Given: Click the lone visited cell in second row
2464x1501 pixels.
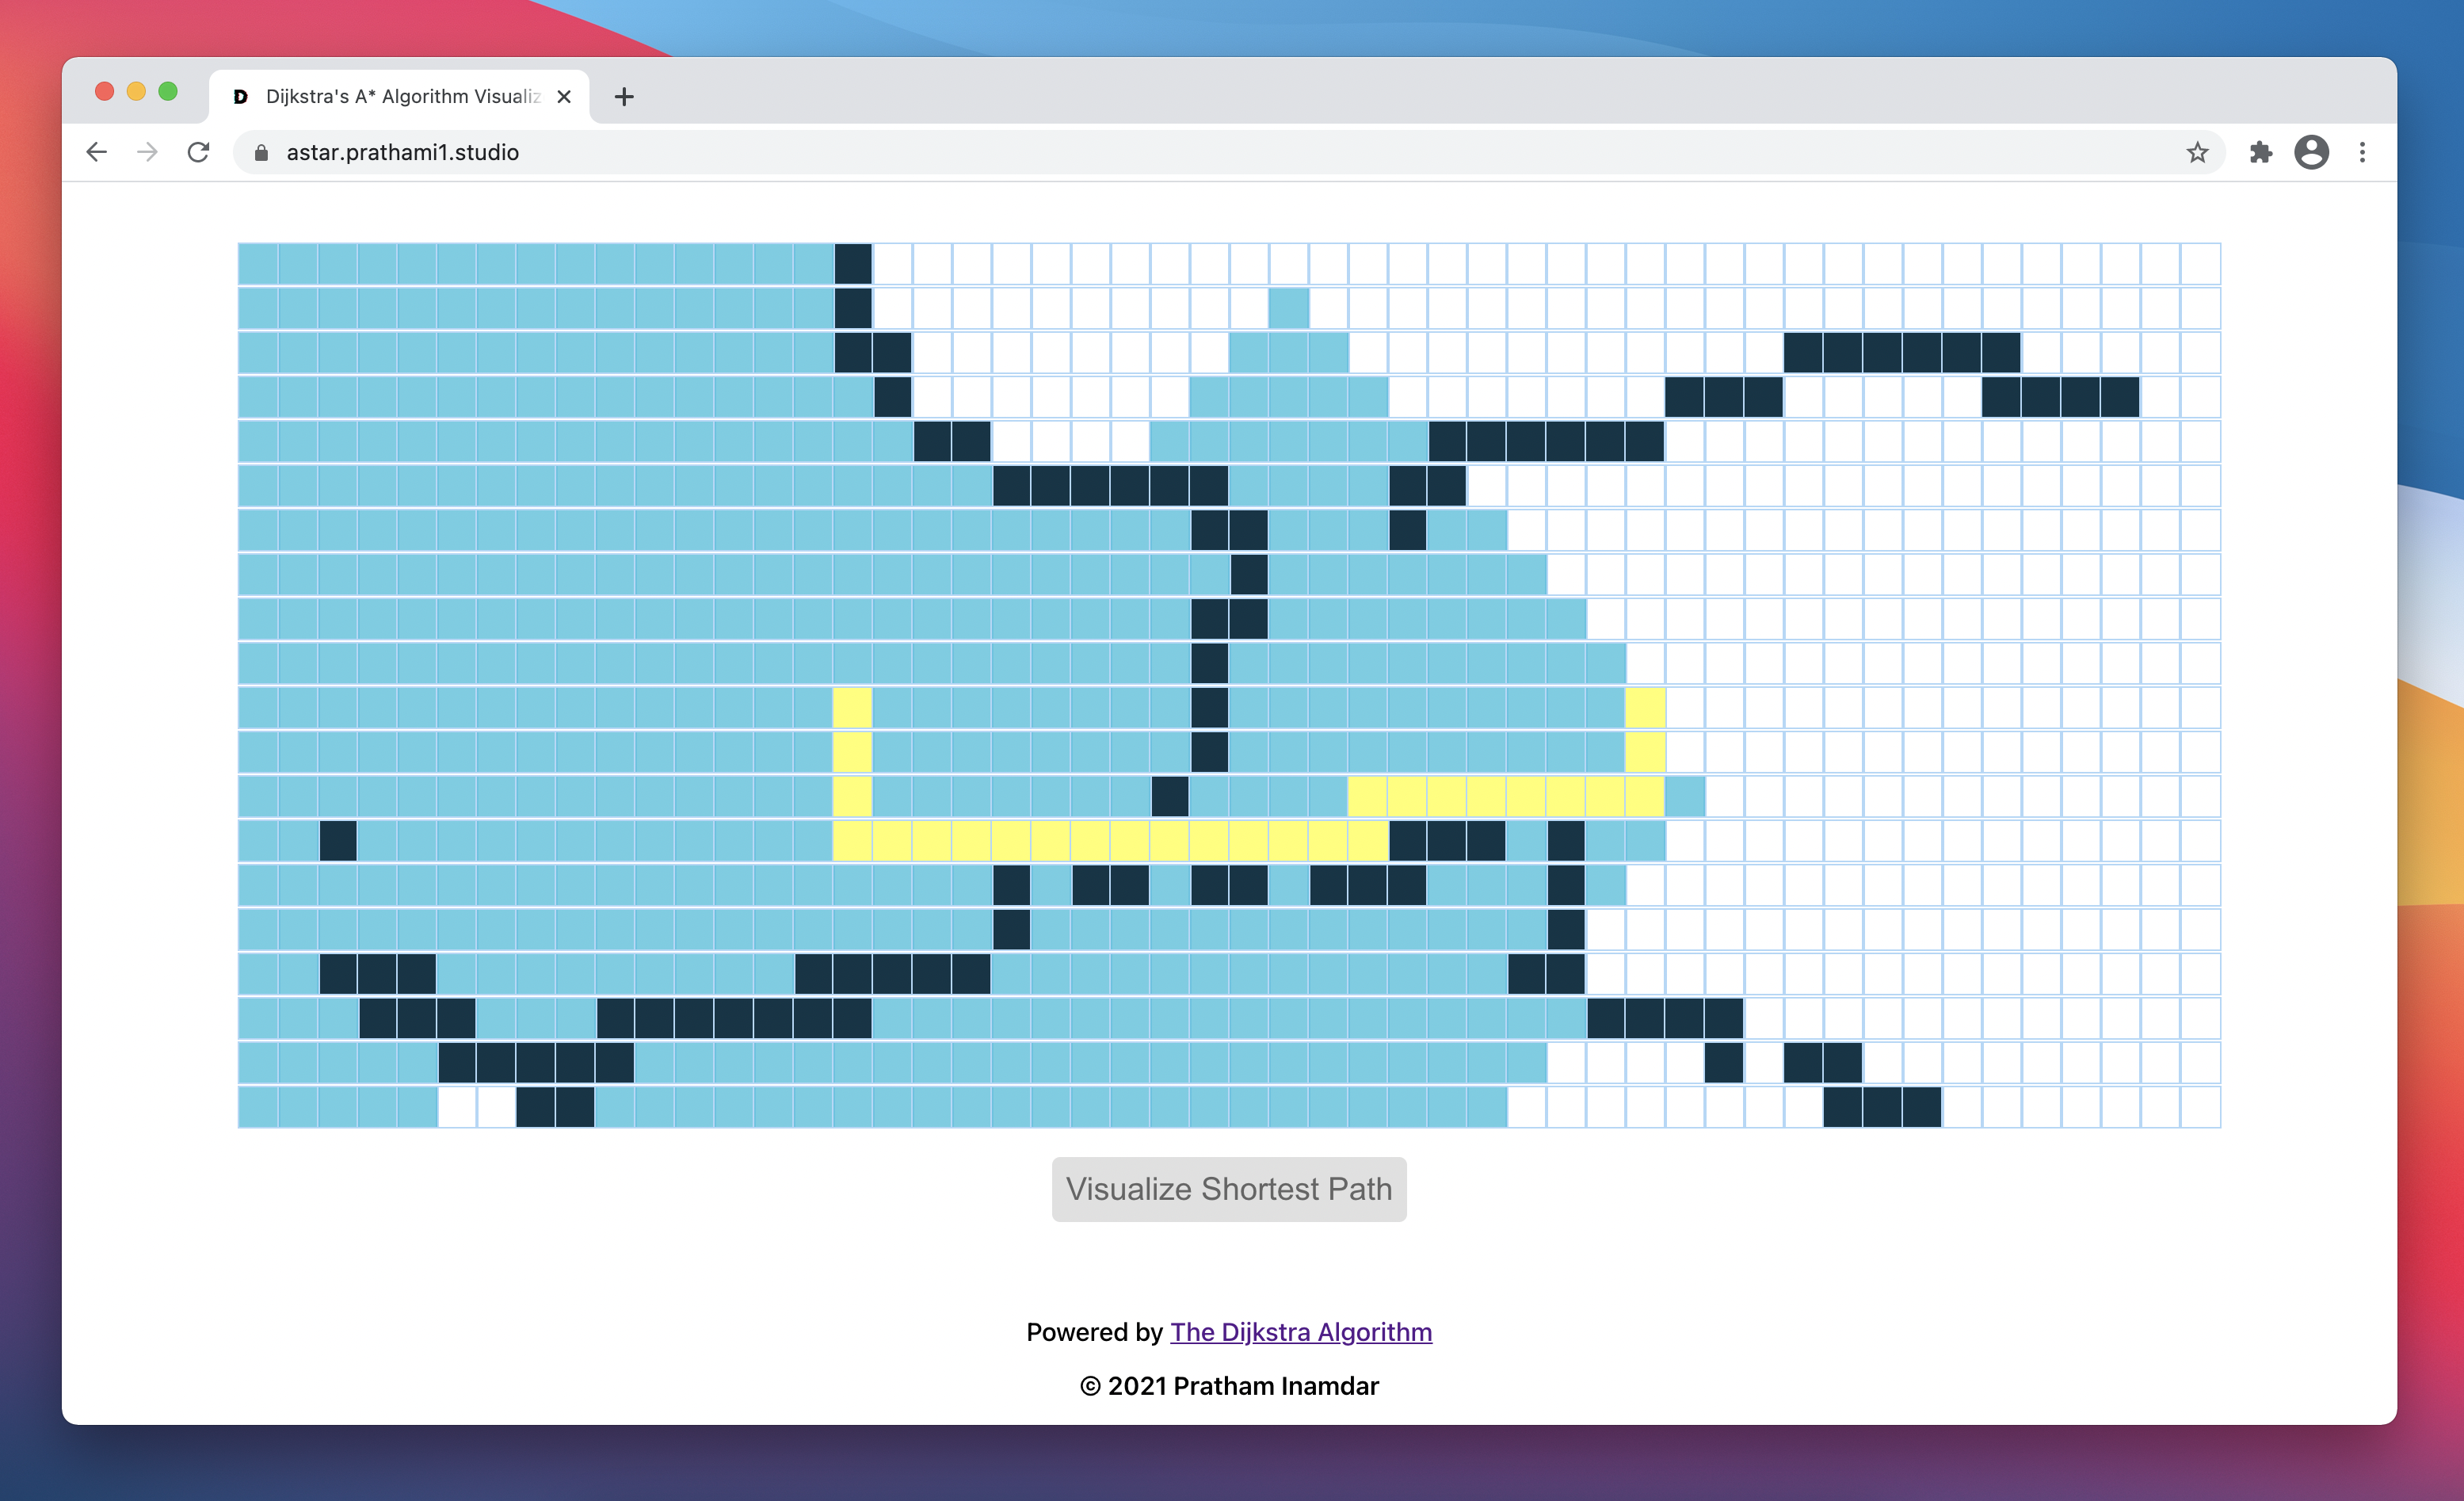Looking at the screenshot, I should pos(1288,308).
